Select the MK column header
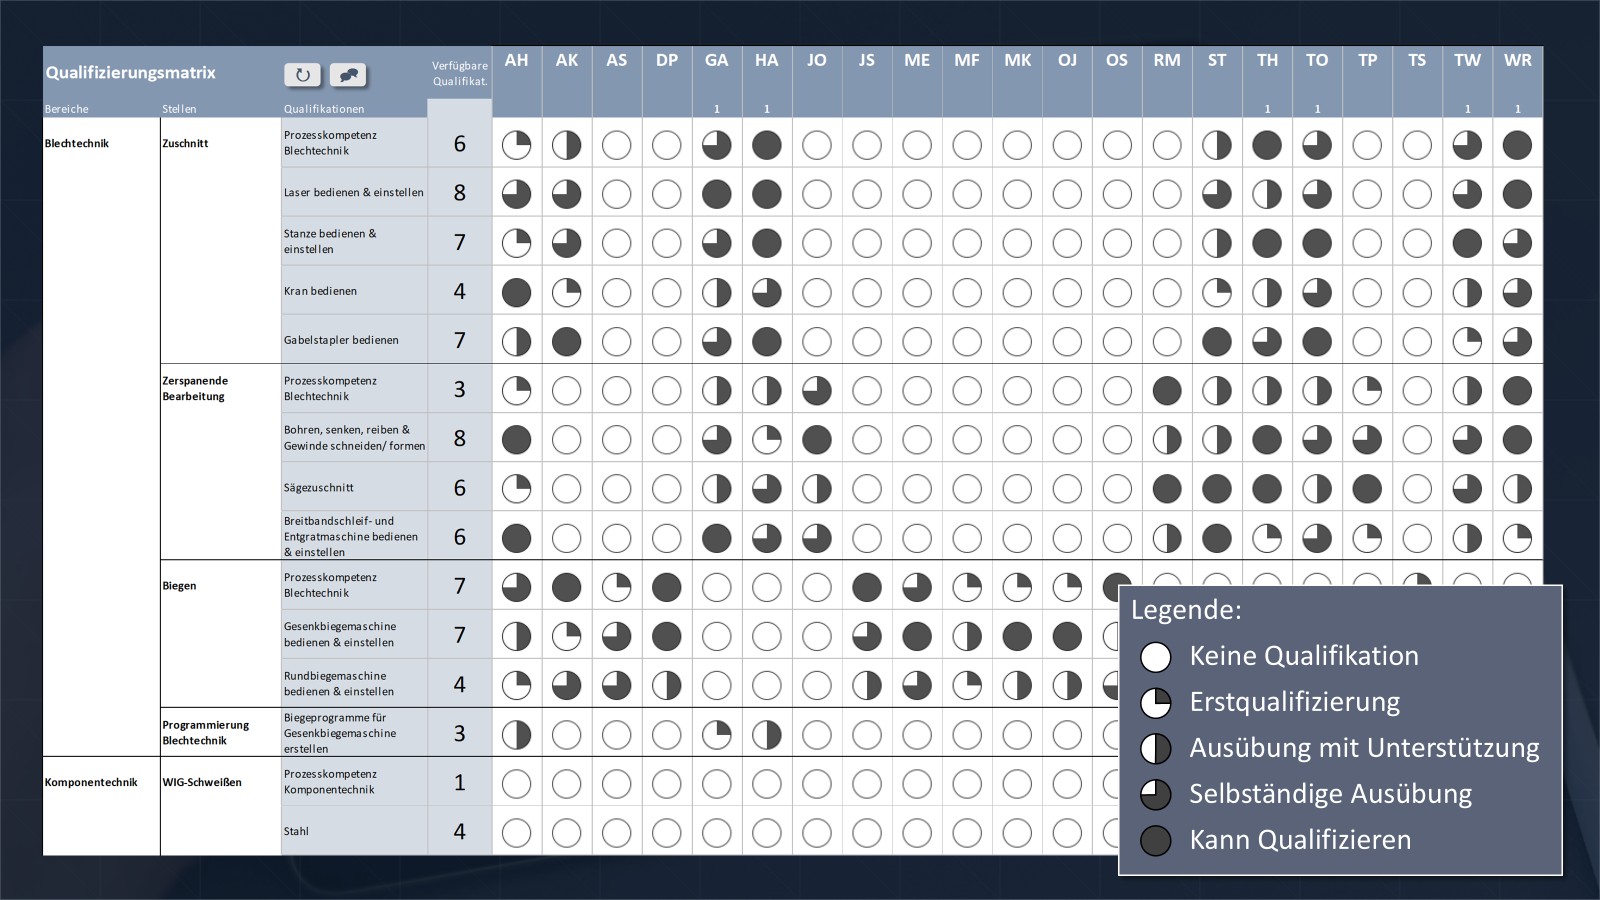Screen dimensions: 1600x900 1017,60
